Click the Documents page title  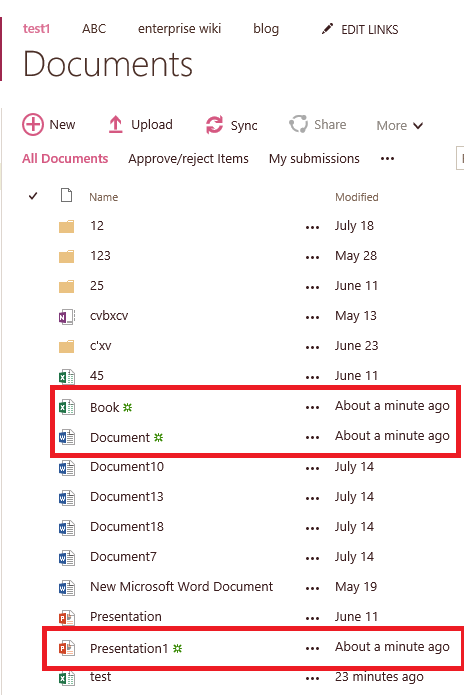tap(108, 64)
